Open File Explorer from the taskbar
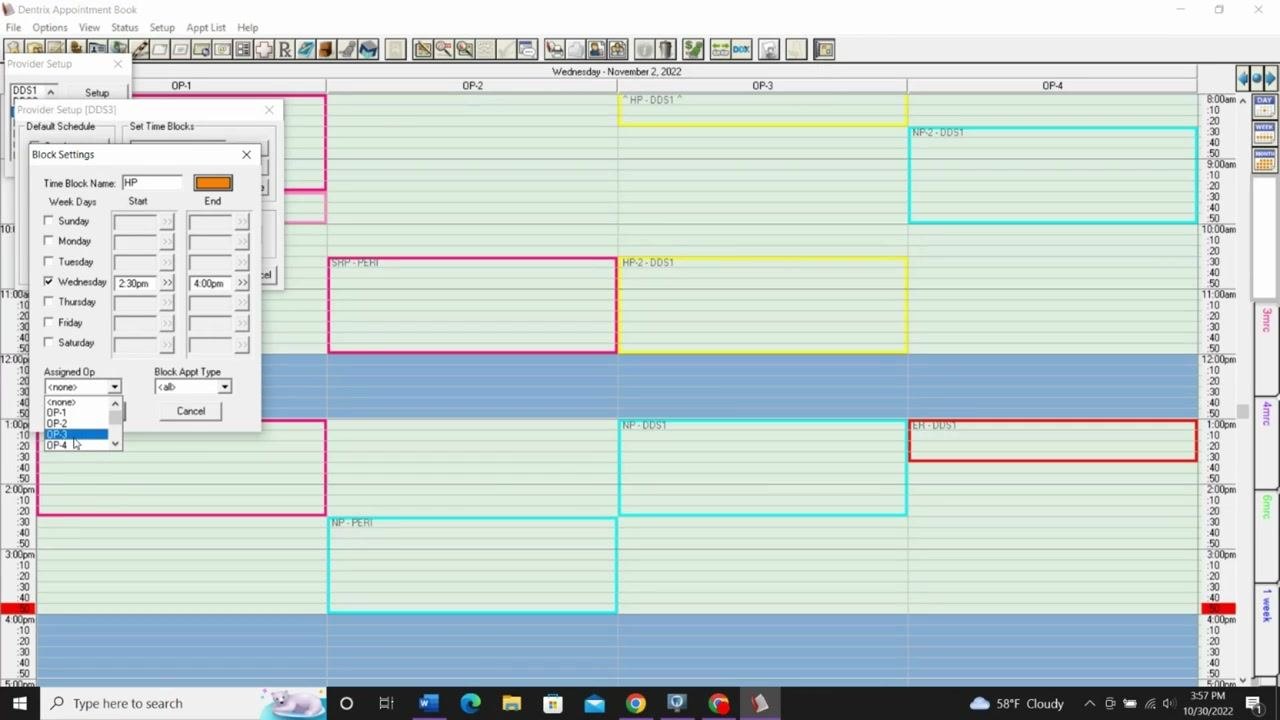The height and width of the screenshot is (720, 1280). (511, 703)
